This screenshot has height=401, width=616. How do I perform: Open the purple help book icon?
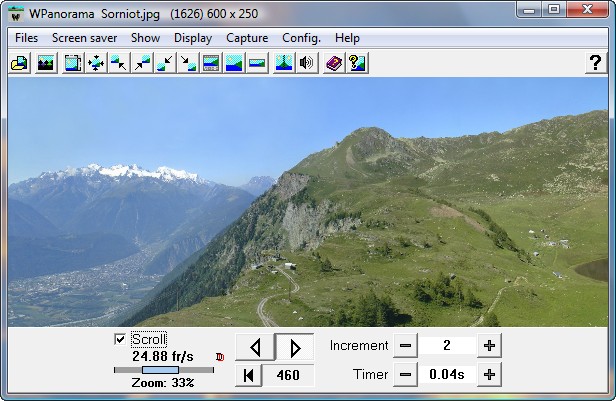point(334,63)
